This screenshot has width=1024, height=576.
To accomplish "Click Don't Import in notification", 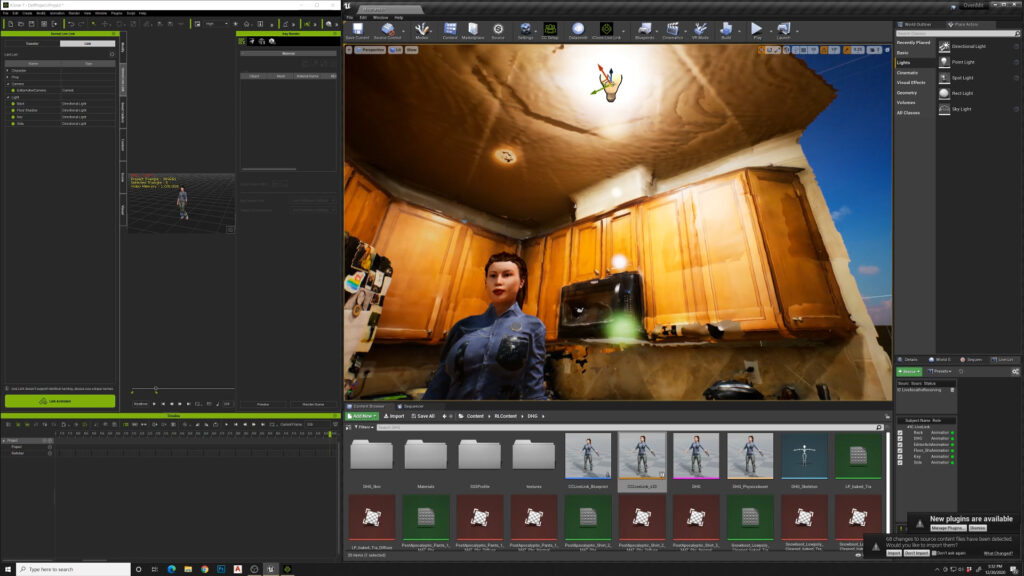I will coord(916,553).
